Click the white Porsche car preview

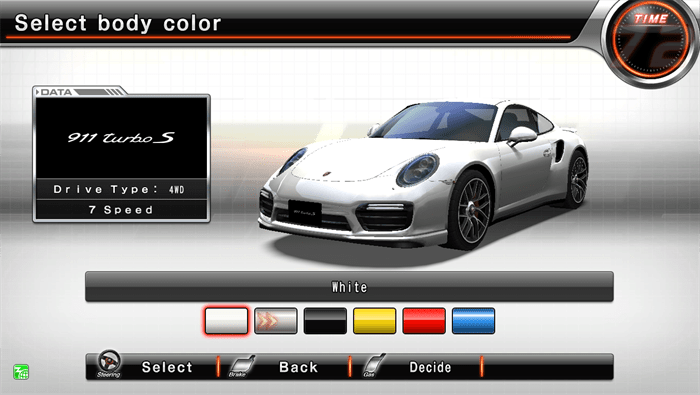tap(424, 175)
